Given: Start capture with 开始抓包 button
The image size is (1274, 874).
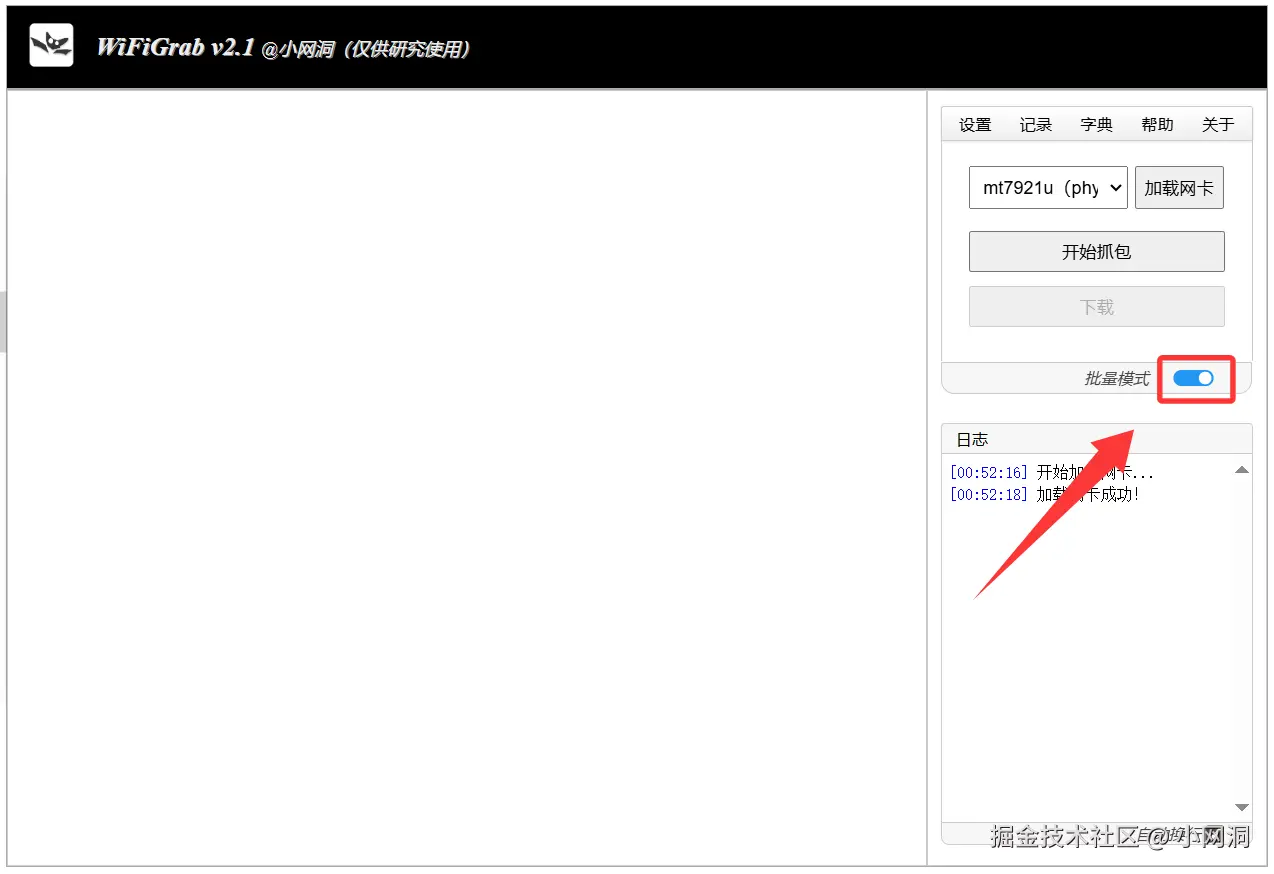Looking at the screenshot, I should [x=1097, y=252].
